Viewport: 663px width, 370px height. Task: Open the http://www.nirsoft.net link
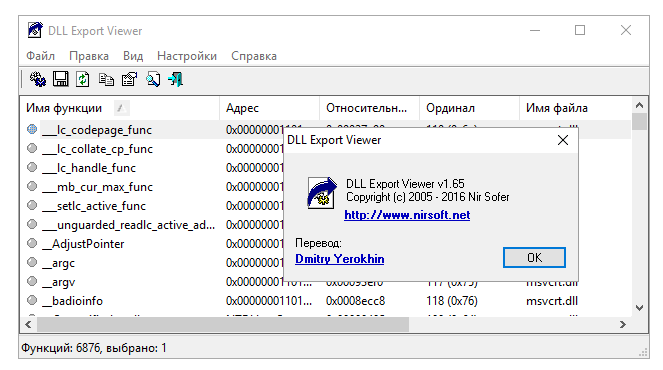407,215
